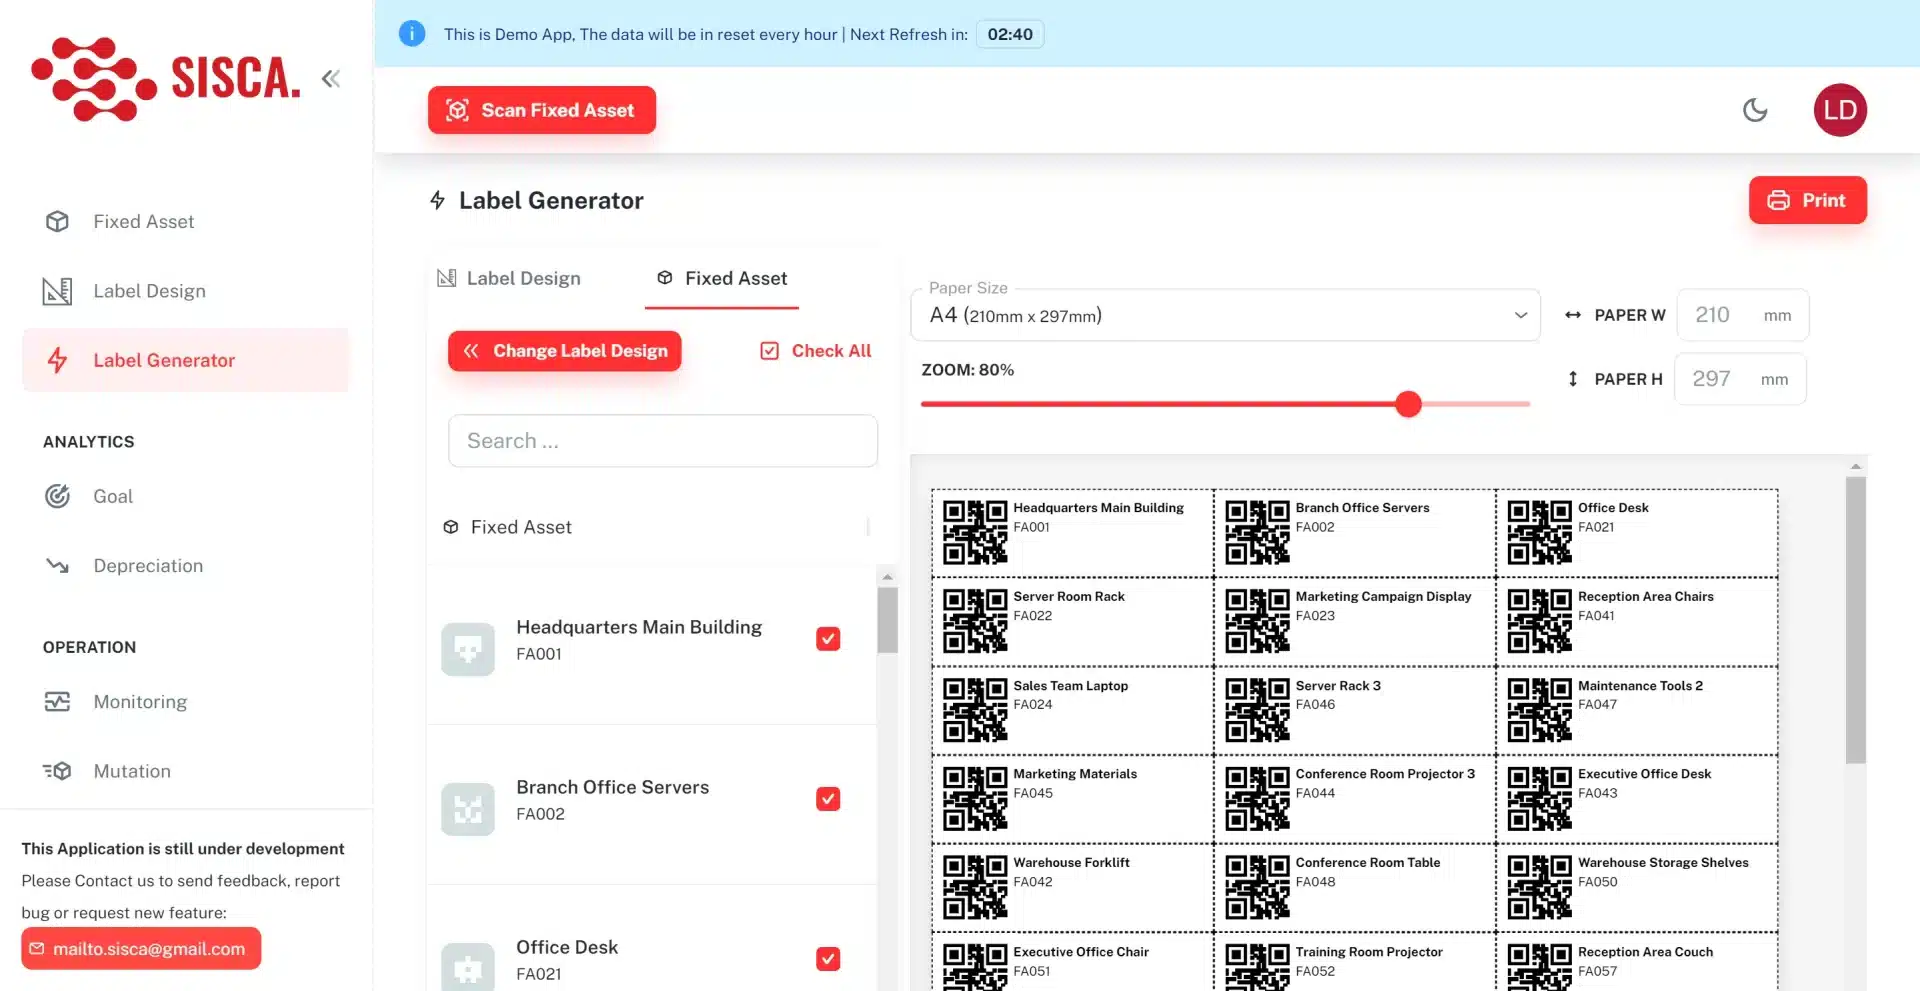This screenshot has height=991, width=1920.
Task: Click Paper H vertical arrows icon
Action: [1573, 379]
